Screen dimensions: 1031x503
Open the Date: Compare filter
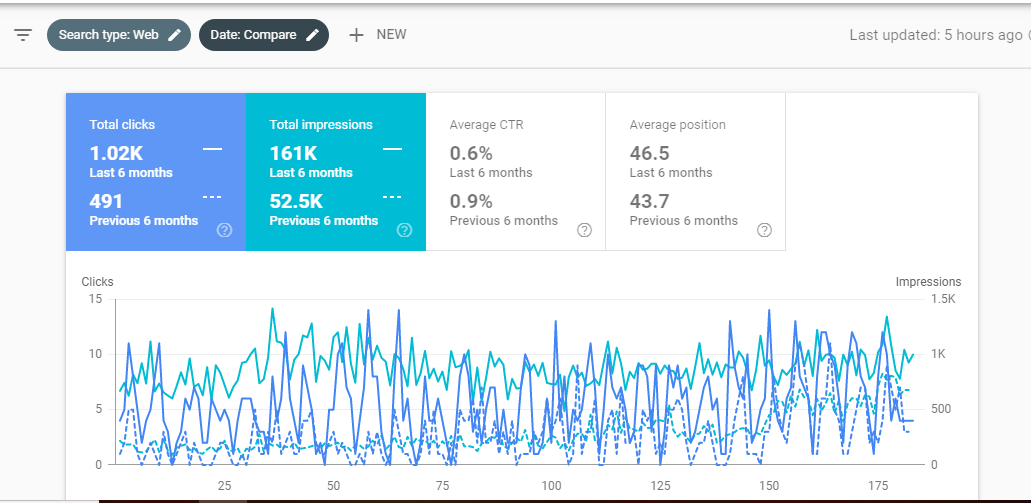click(253, 35)
